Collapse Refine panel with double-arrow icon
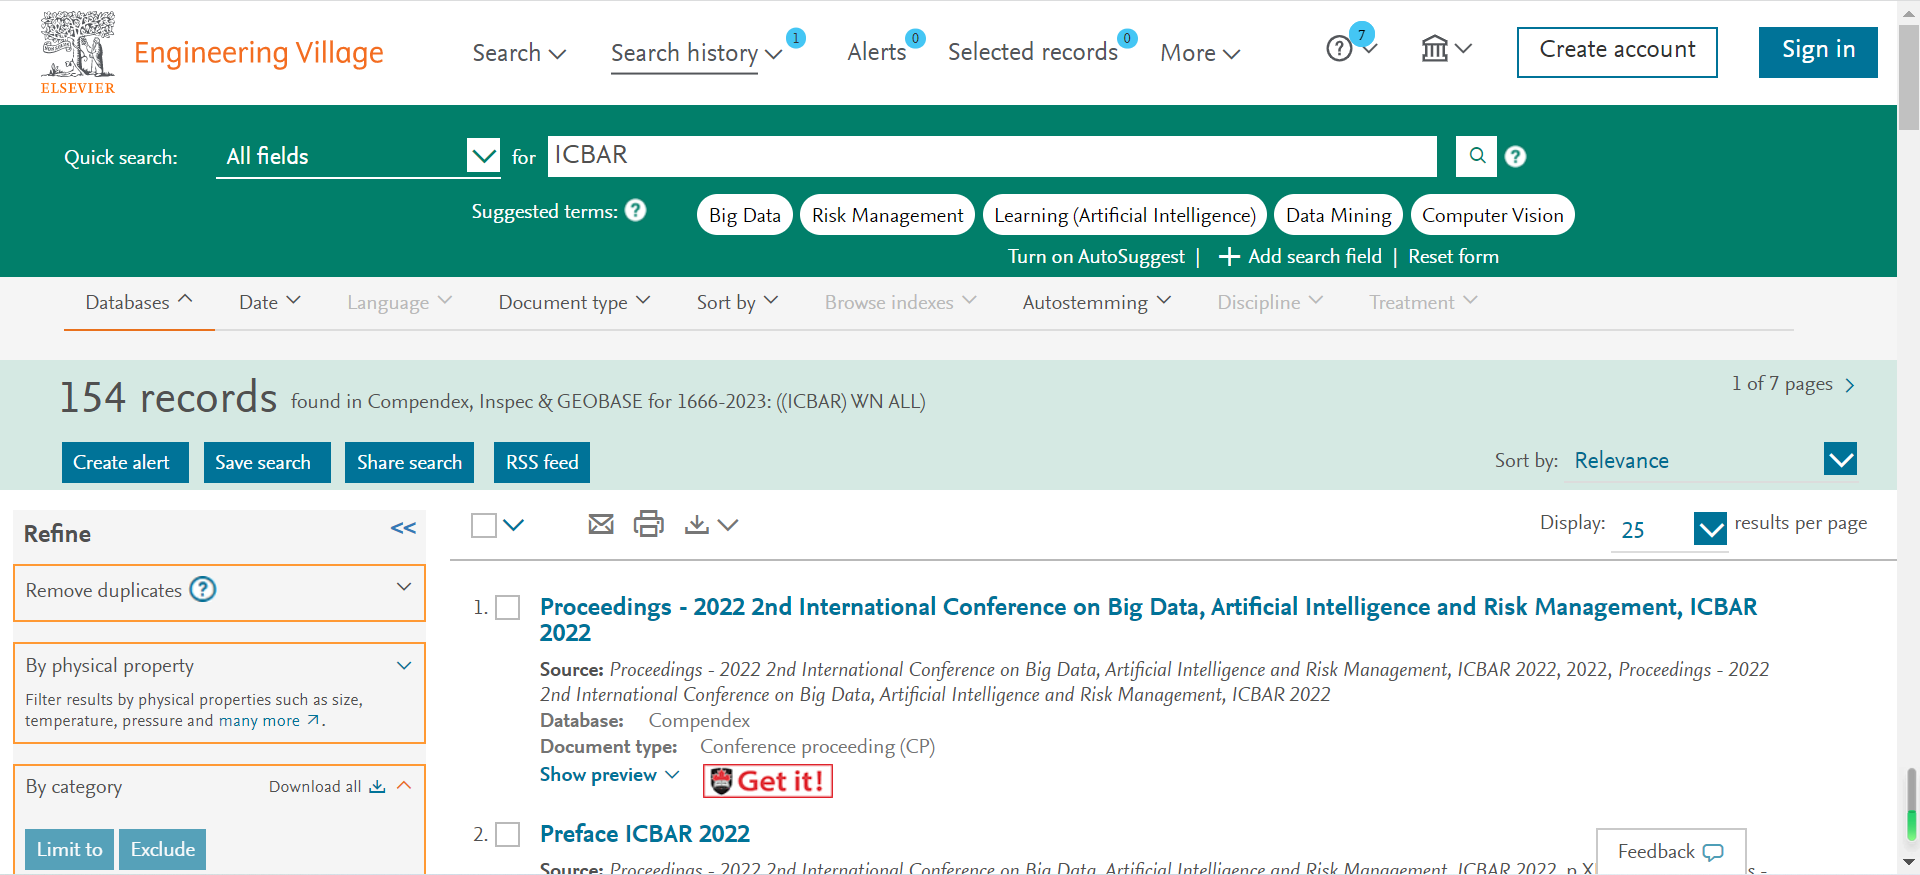1920x875 pixels. click(x=403, y=528)
